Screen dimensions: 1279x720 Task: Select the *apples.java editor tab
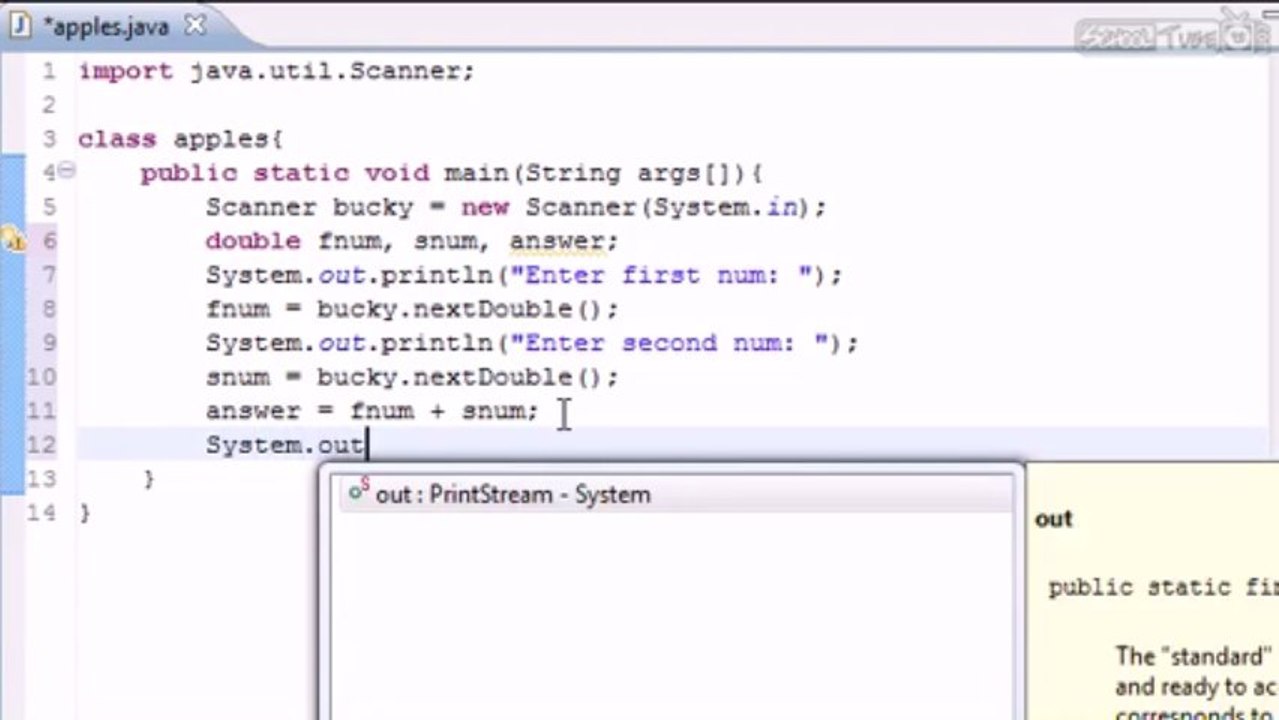109,27
